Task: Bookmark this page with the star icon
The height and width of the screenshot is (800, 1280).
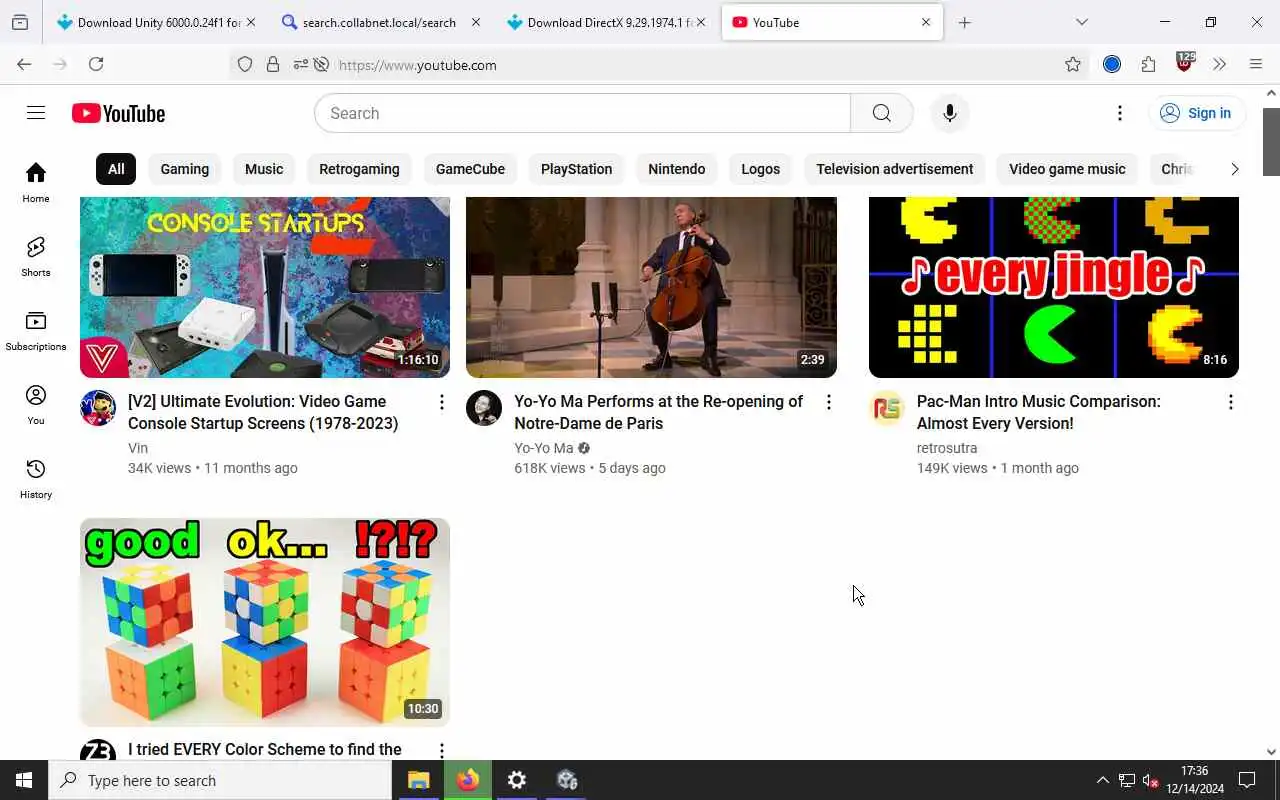Action: tap(1073, 64)
